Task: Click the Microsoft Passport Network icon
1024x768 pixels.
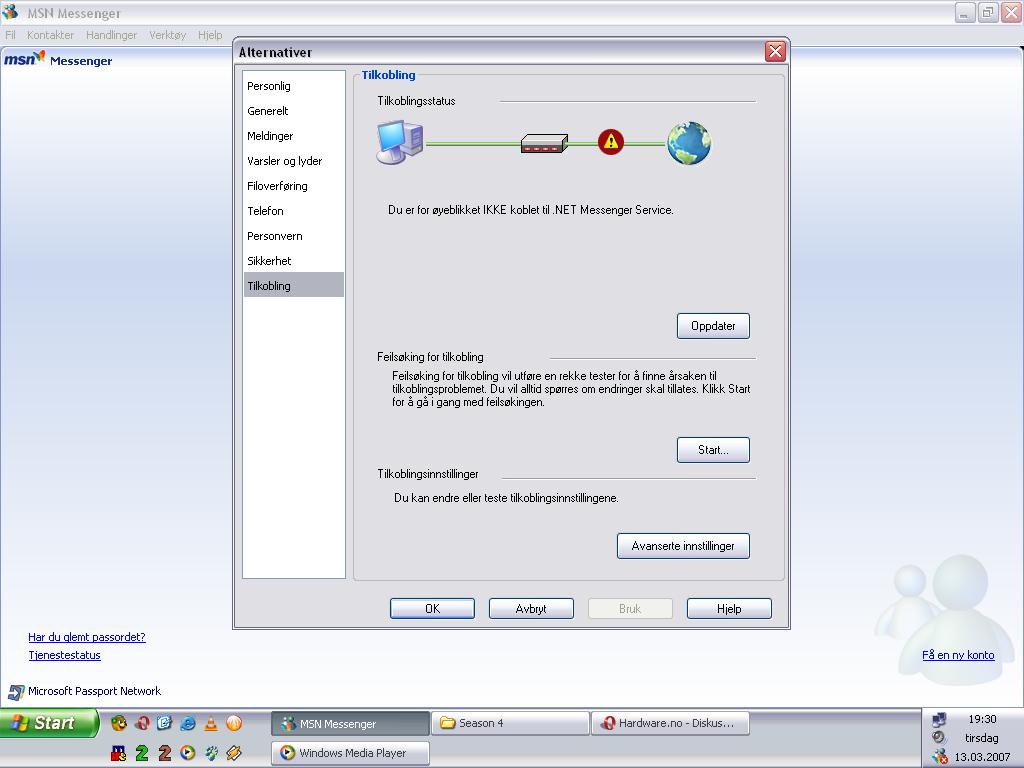Action: coord(16,692)
